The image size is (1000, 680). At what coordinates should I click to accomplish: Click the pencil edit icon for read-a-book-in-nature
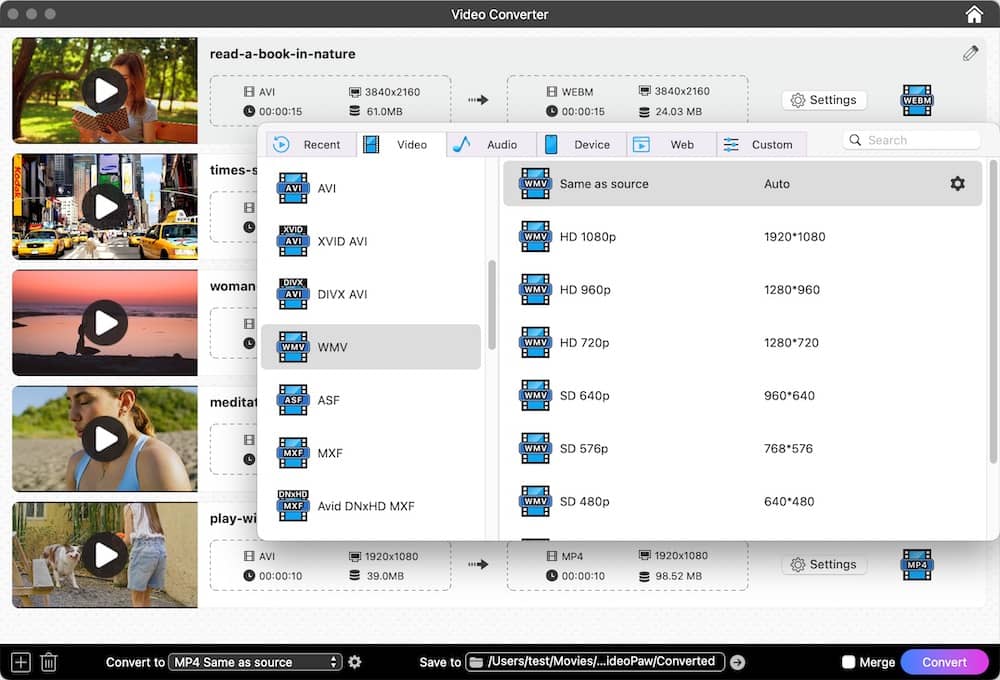pos(970,54)
